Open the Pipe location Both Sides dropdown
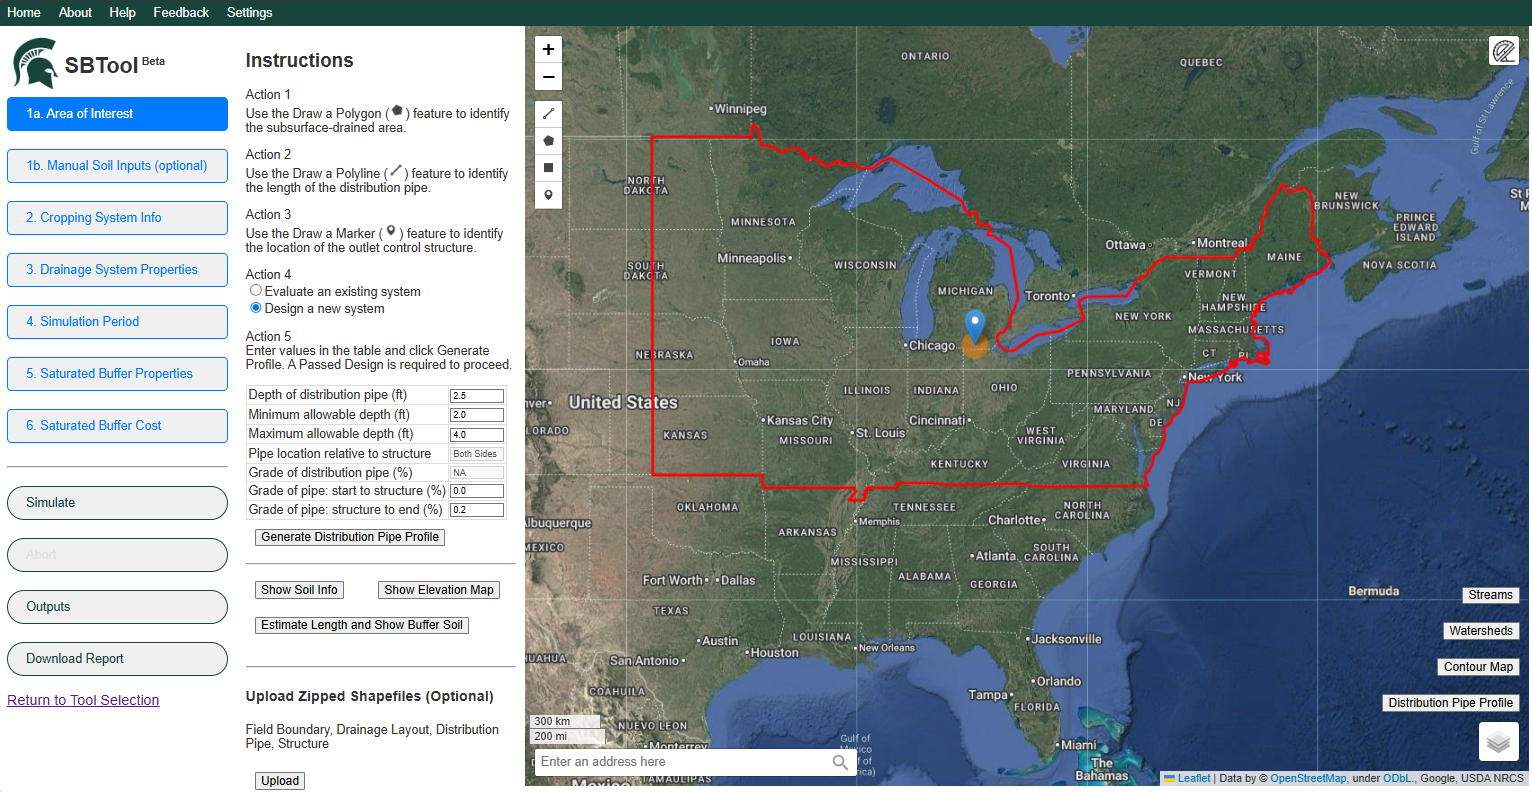Screen dimensions: 1532x792 coord(476,453)
